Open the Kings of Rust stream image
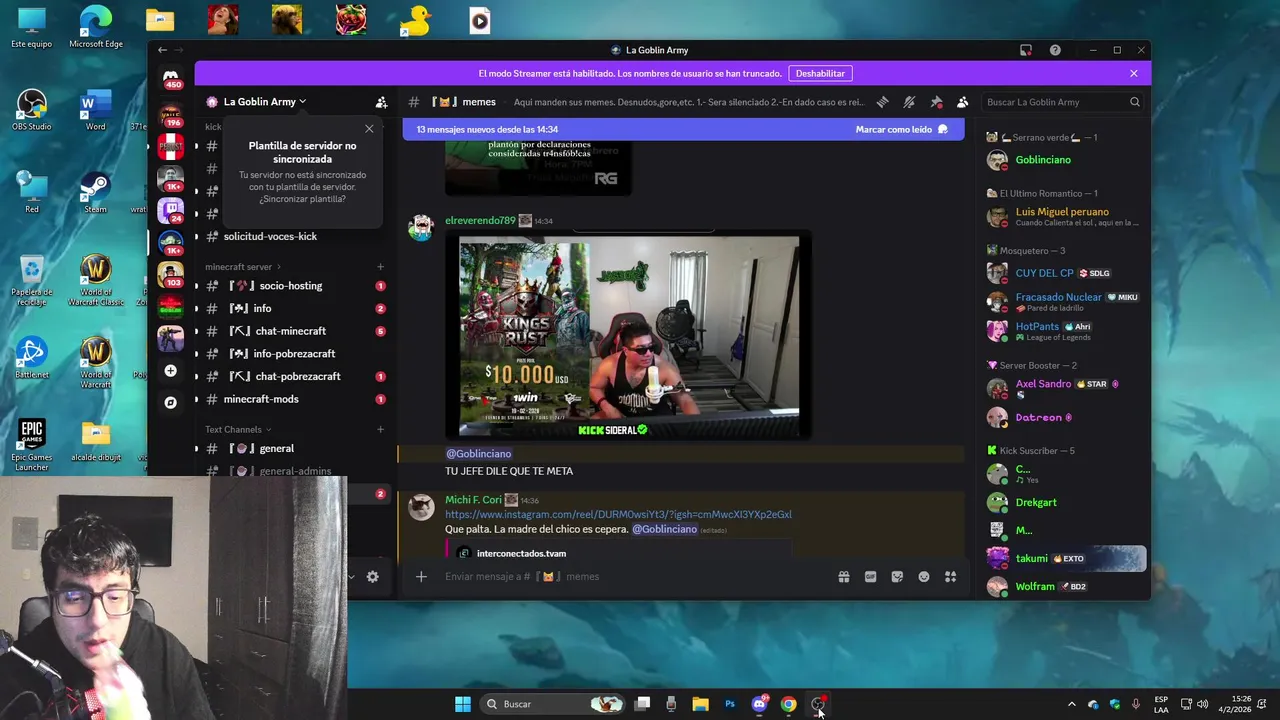The width and height of the screenshot is (1280, 720). pos(629,337)
